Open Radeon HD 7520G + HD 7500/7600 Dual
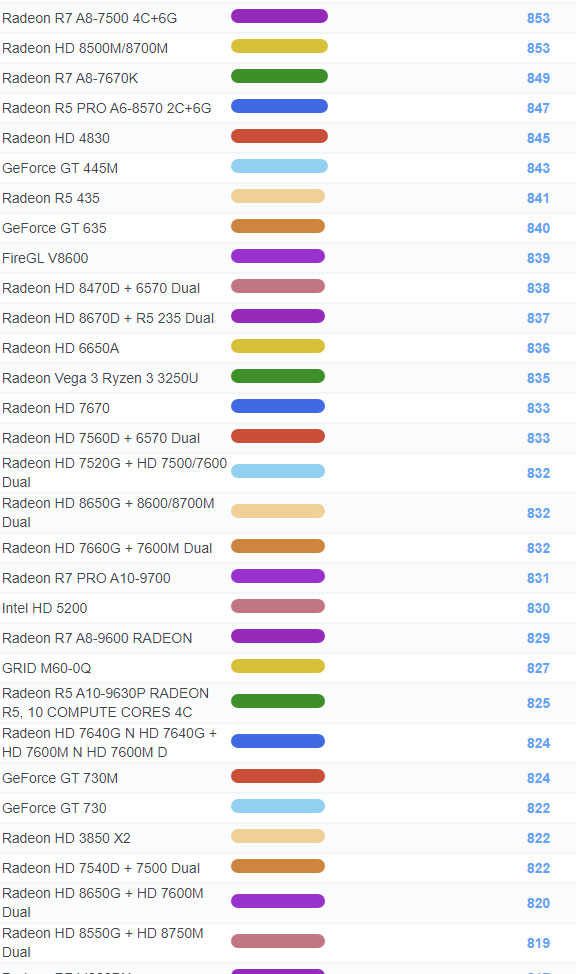576x974 pixels. point(114,473)
